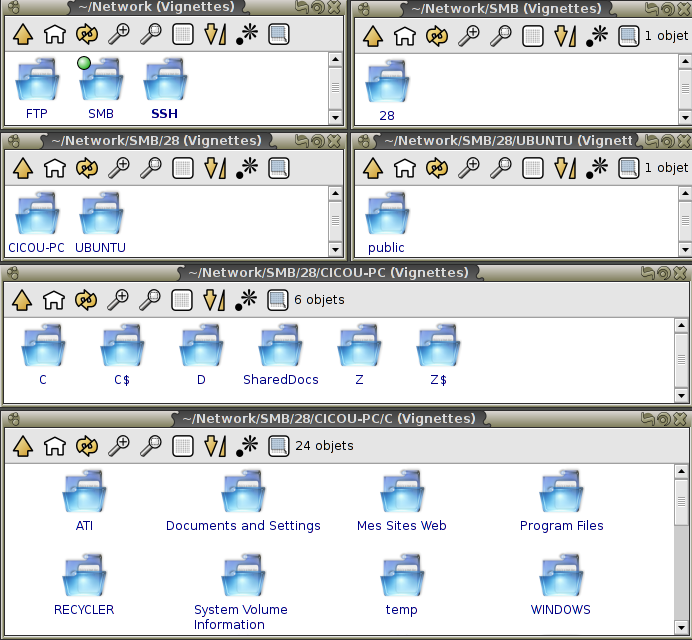
Task: Go up a directory in UBUNTU window
Action: coord(373,168)
